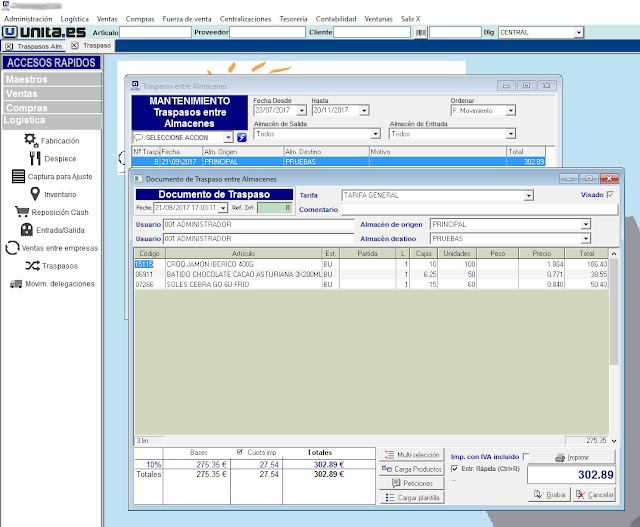Uncheck Entr. Rápida checkbox
The image size is (640, 527).
(456, 468)
